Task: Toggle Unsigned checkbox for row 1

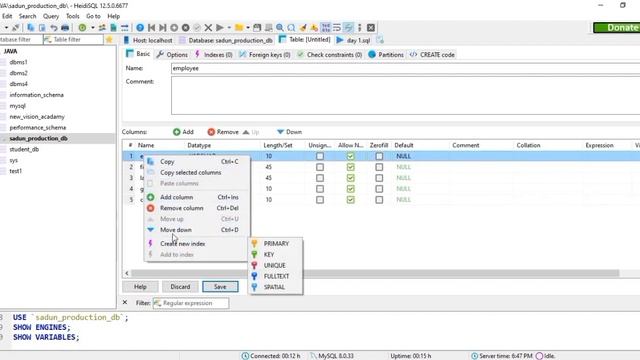Action: (320, 156)
